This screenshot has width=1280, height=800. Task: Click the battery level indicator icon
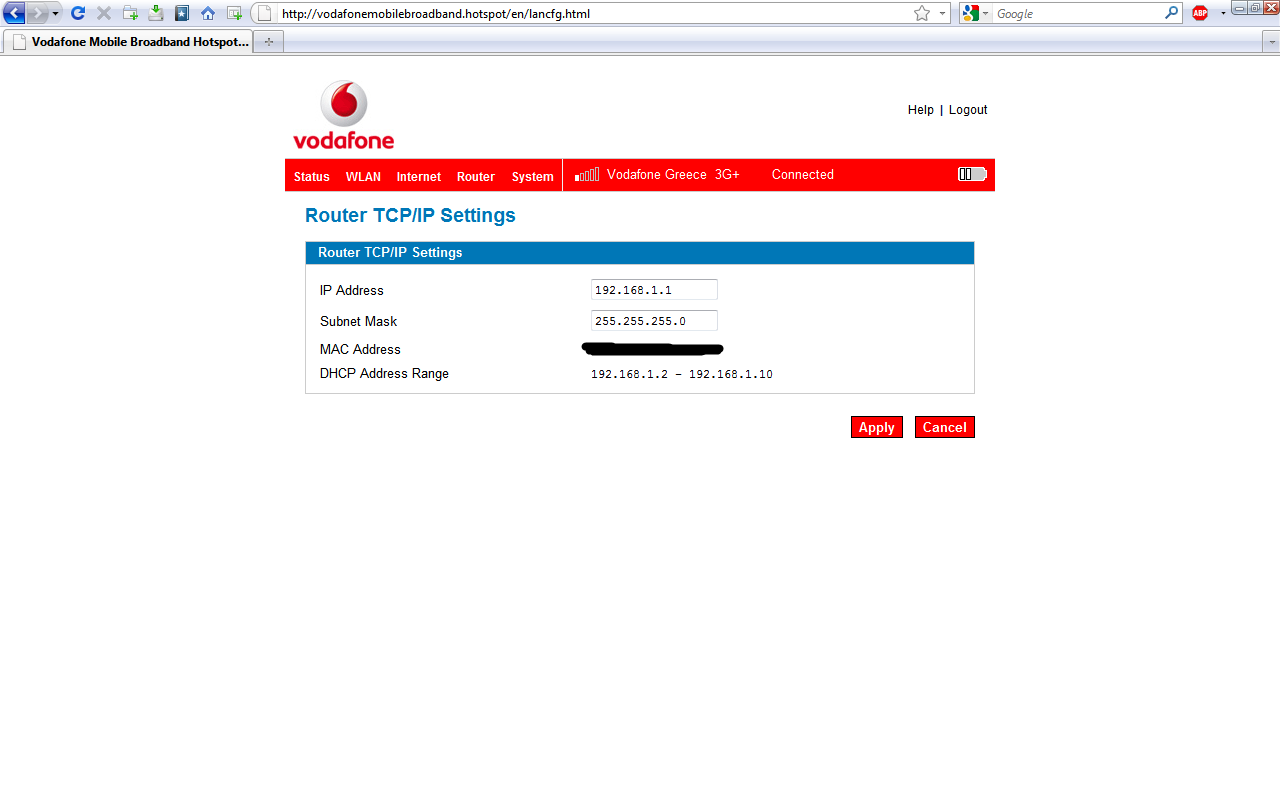[972, 174]
